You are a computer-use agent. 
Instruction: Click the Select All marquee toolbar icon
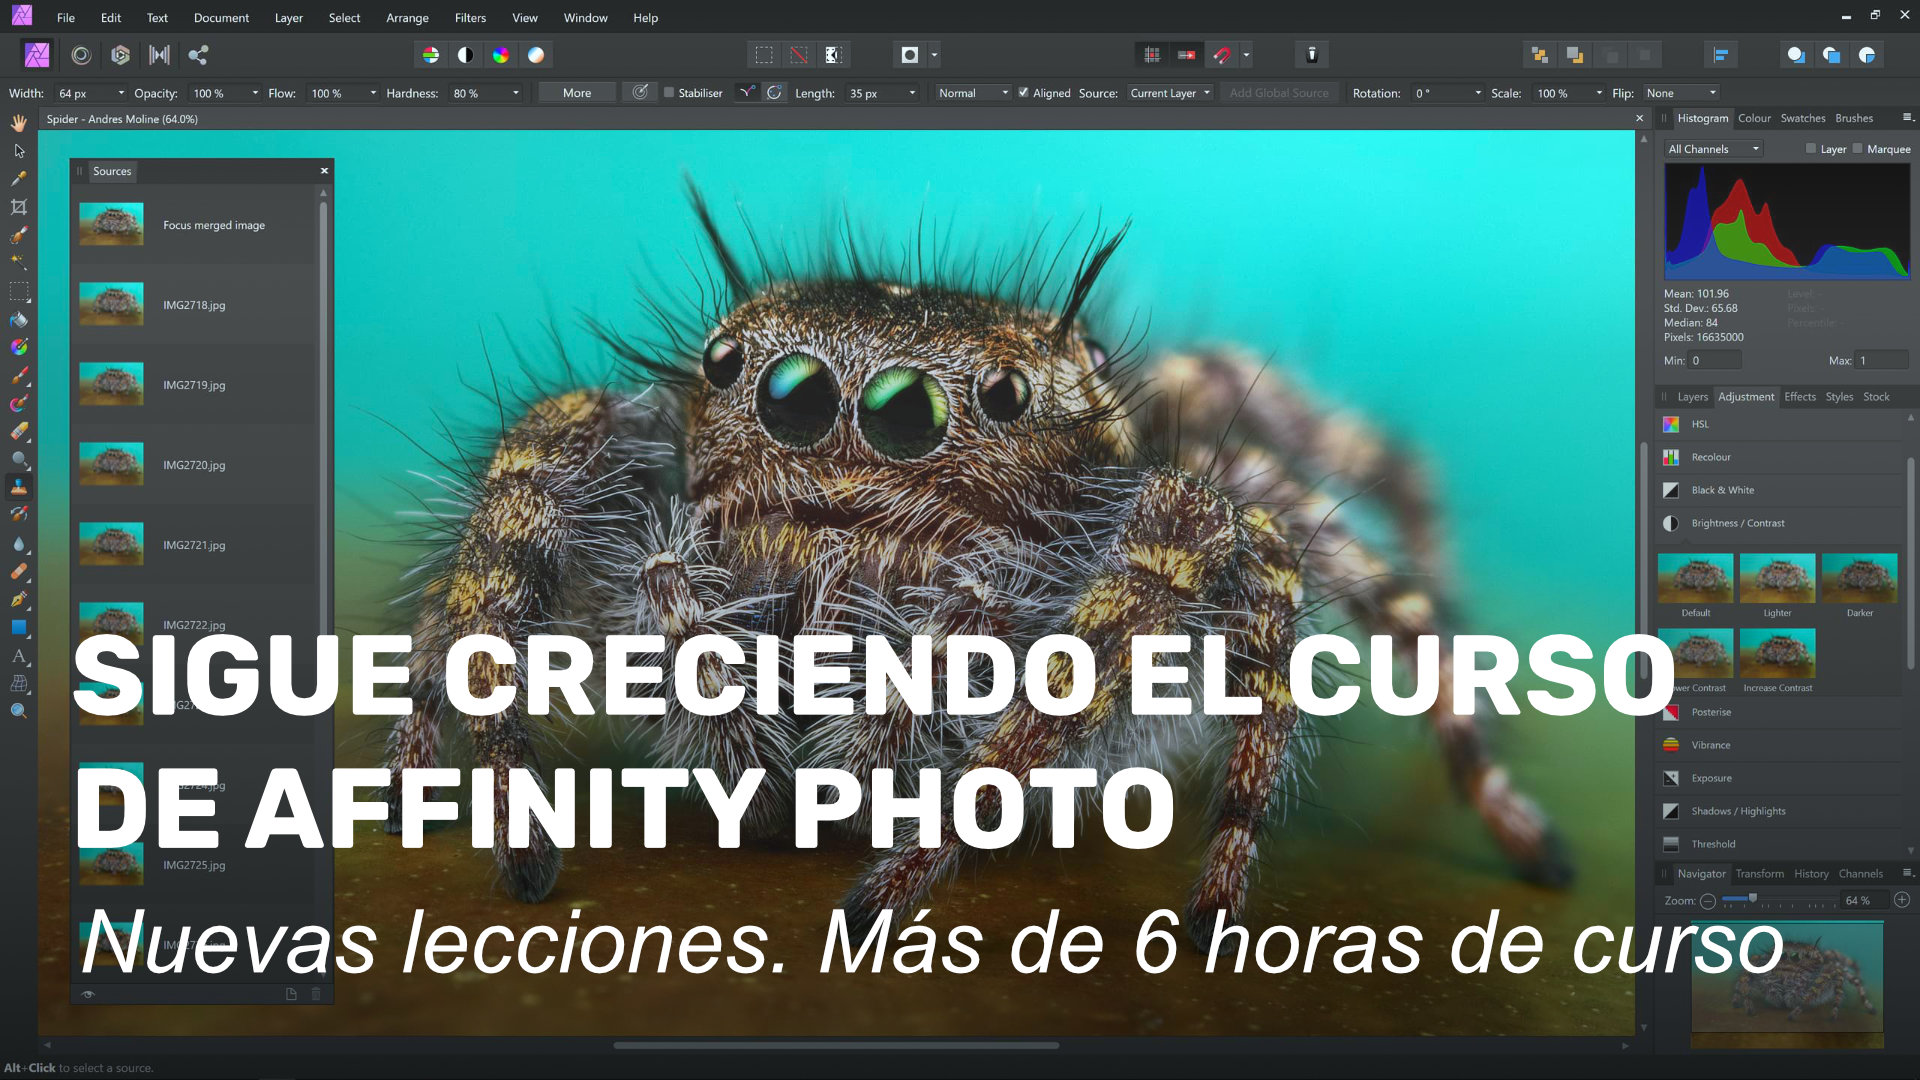click(764, 55)
